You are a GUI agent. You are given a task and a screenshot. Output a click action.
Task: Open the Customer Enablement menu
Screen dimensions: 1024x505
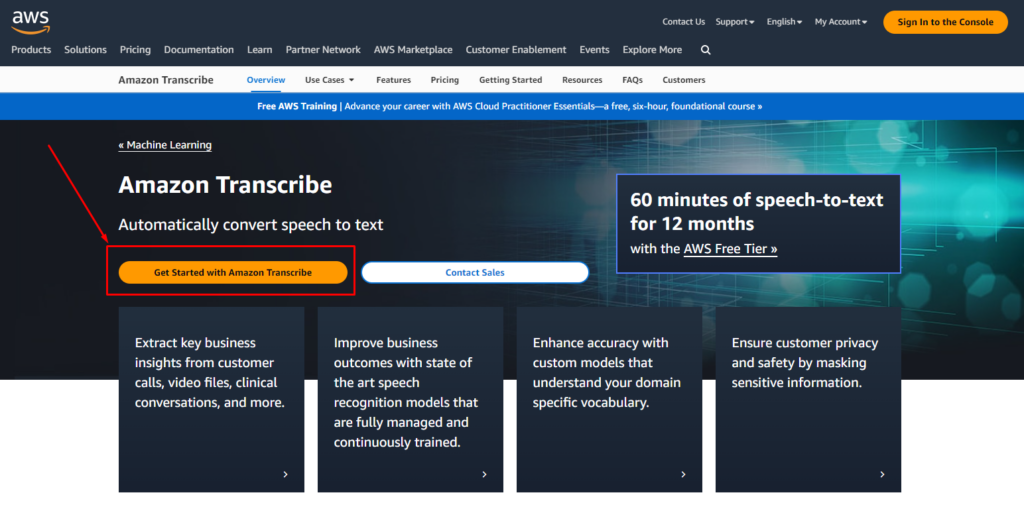pos(516,50)
